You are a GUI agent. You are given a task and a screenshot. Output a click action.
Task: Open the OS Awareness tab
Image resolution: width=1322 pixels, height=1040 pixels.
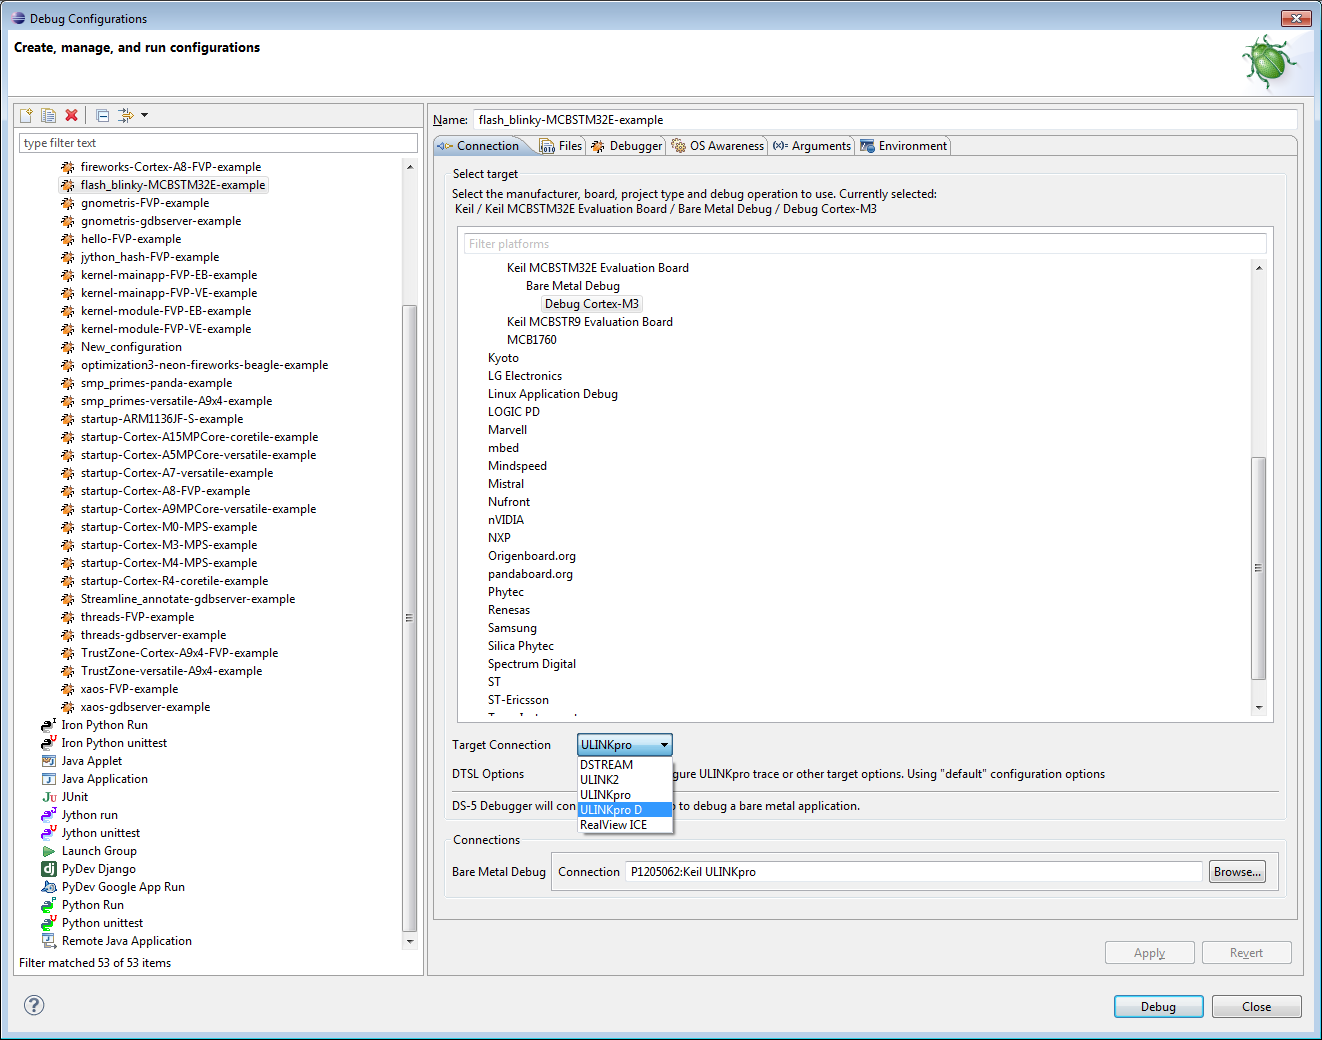[718, 146]
